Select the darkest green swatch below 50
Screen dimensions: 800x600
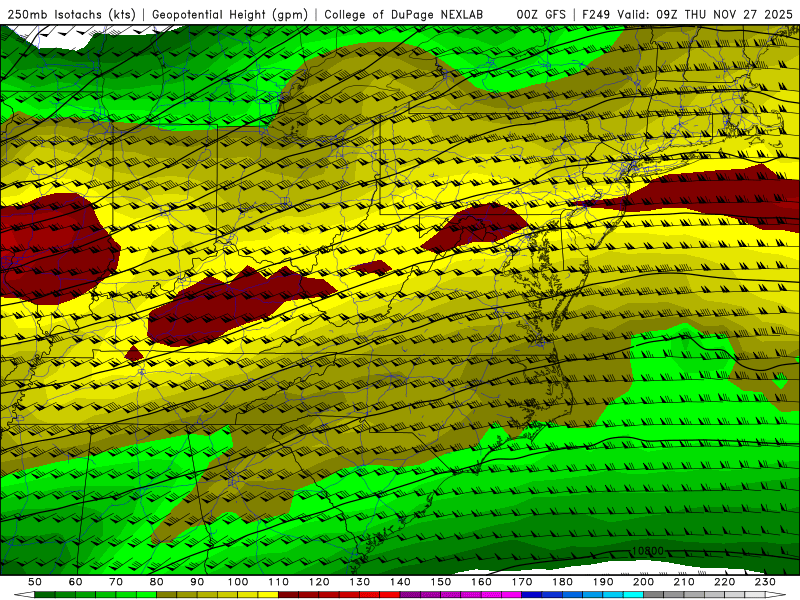(x=45, y=595)
